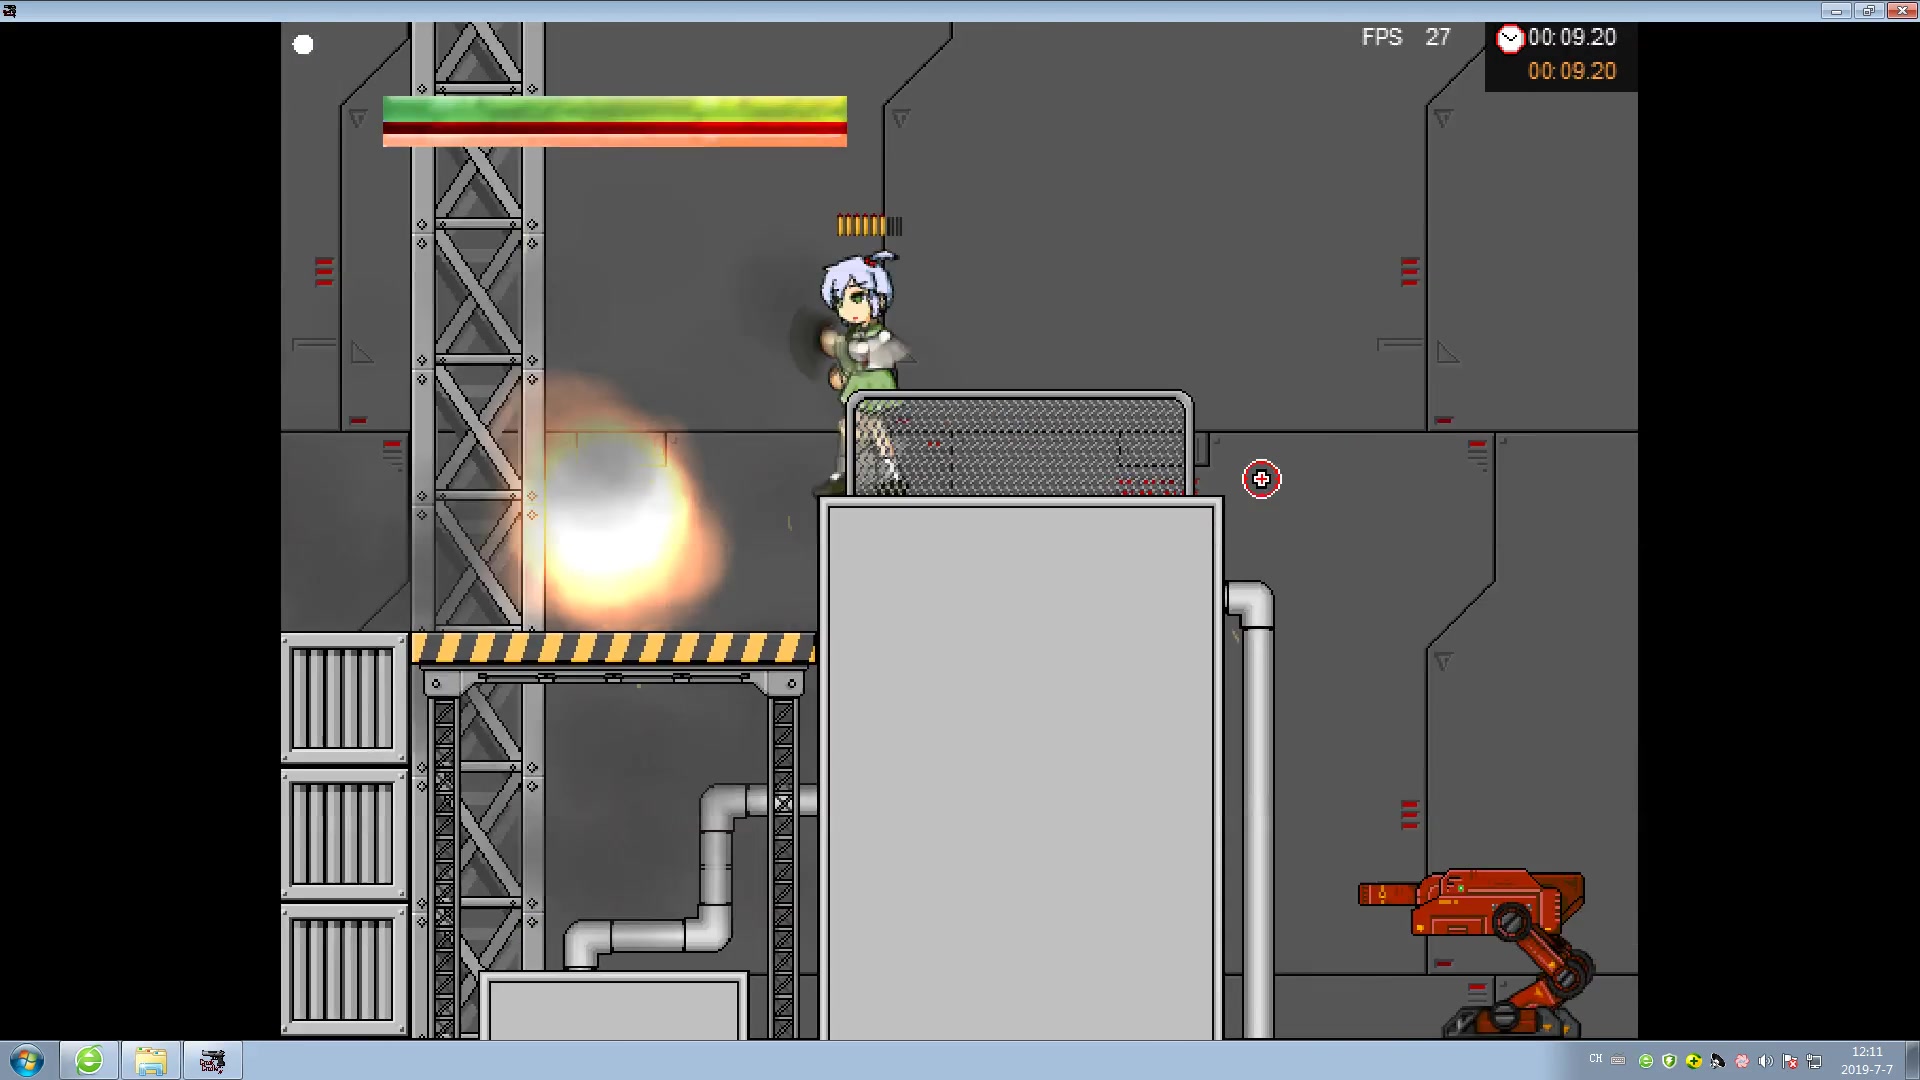Screen dimensions: 1920x1080
Task: Click the red crosshair aiming reticle
Action: [1261, 480]
